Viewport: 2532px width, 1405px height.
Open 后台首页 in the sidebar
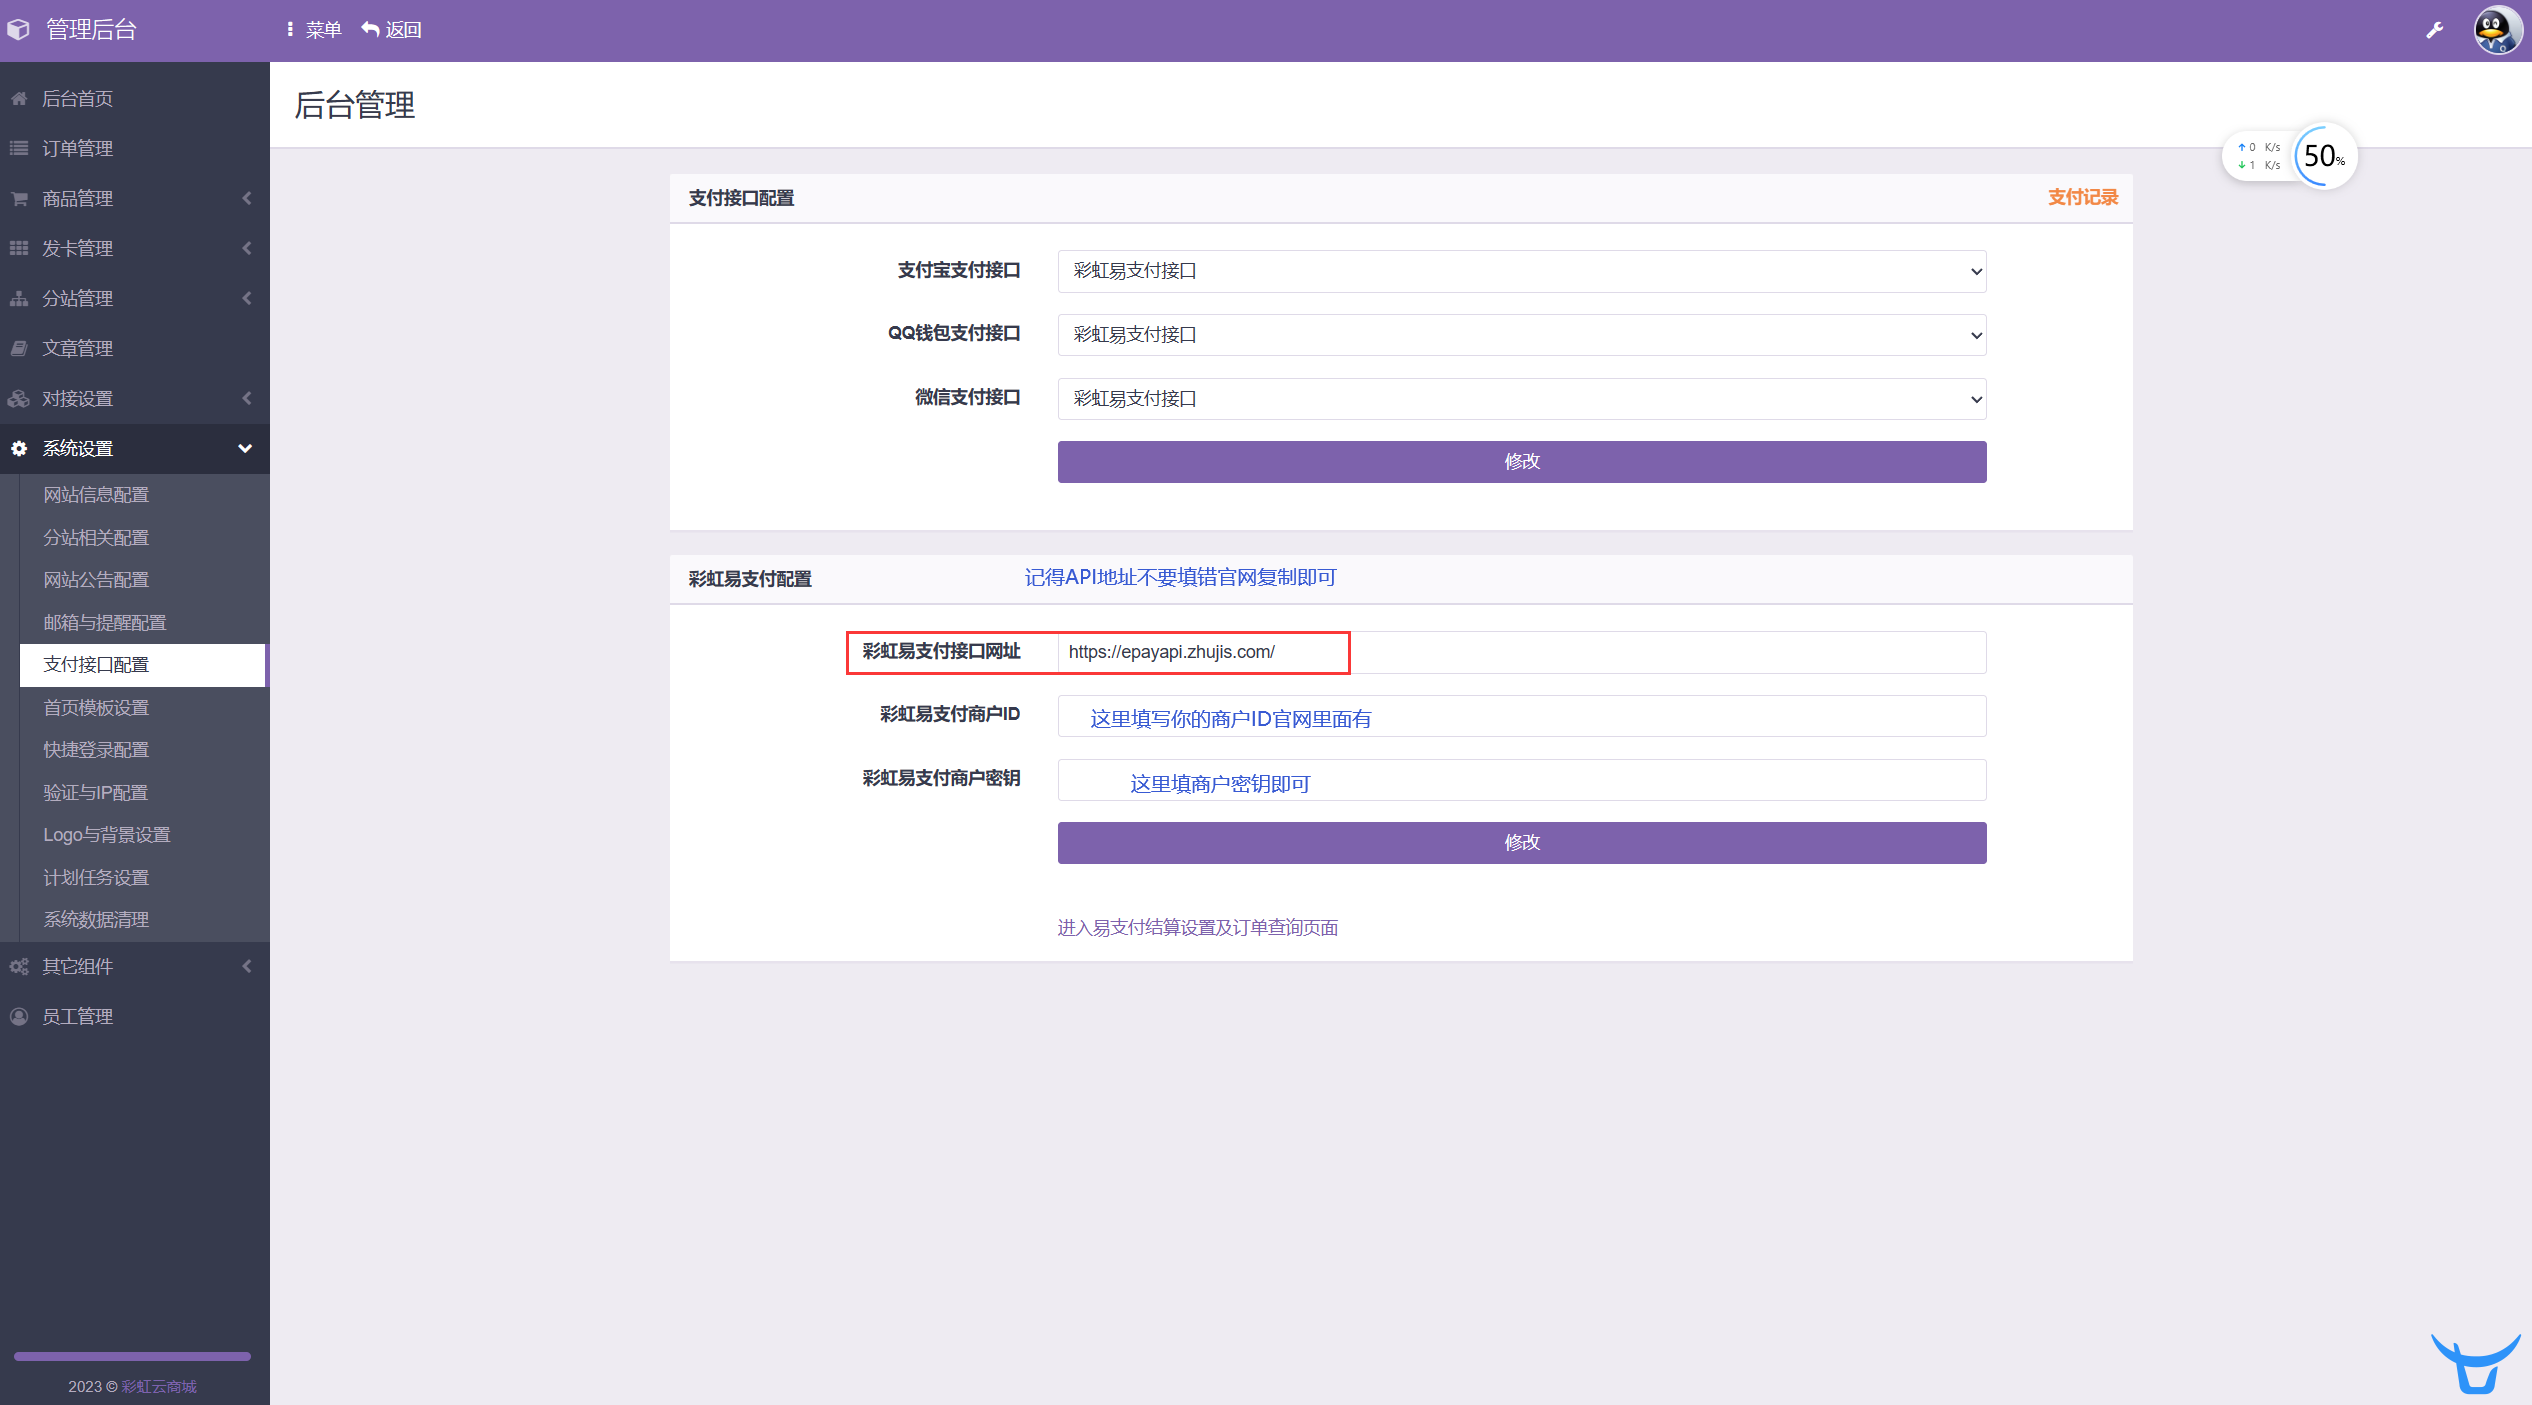pyautogui.click(x=135, y=98)
